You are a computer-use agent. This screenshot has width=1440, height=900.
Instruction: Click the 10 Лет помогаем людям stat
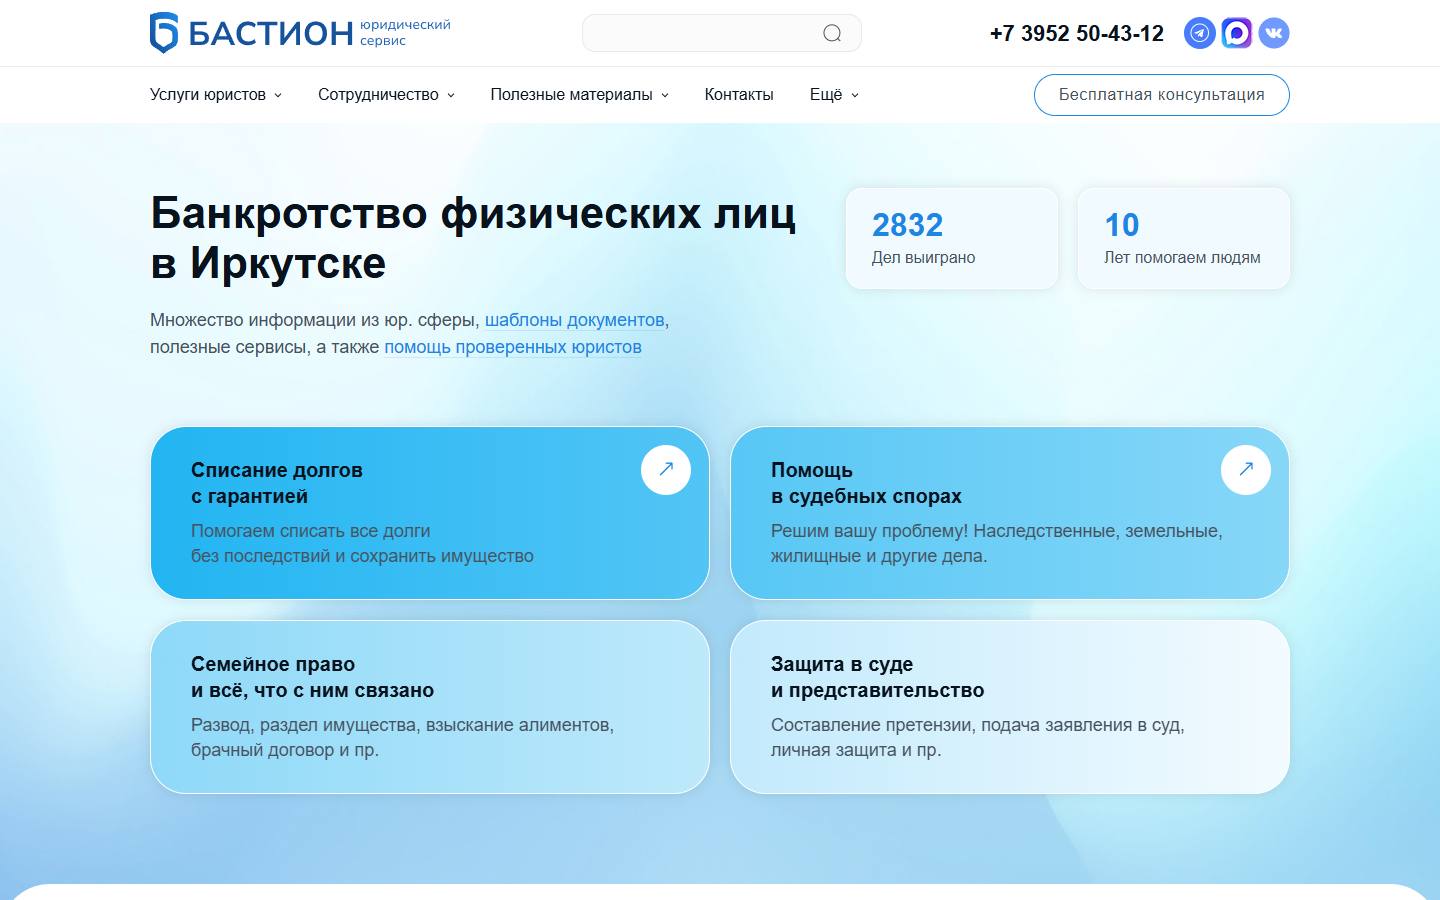[1184, 238]
